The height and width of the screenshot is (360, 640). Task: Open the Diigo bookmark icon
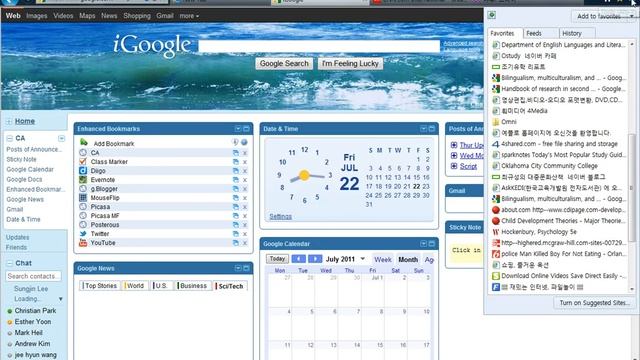click(x=83, y=171)
